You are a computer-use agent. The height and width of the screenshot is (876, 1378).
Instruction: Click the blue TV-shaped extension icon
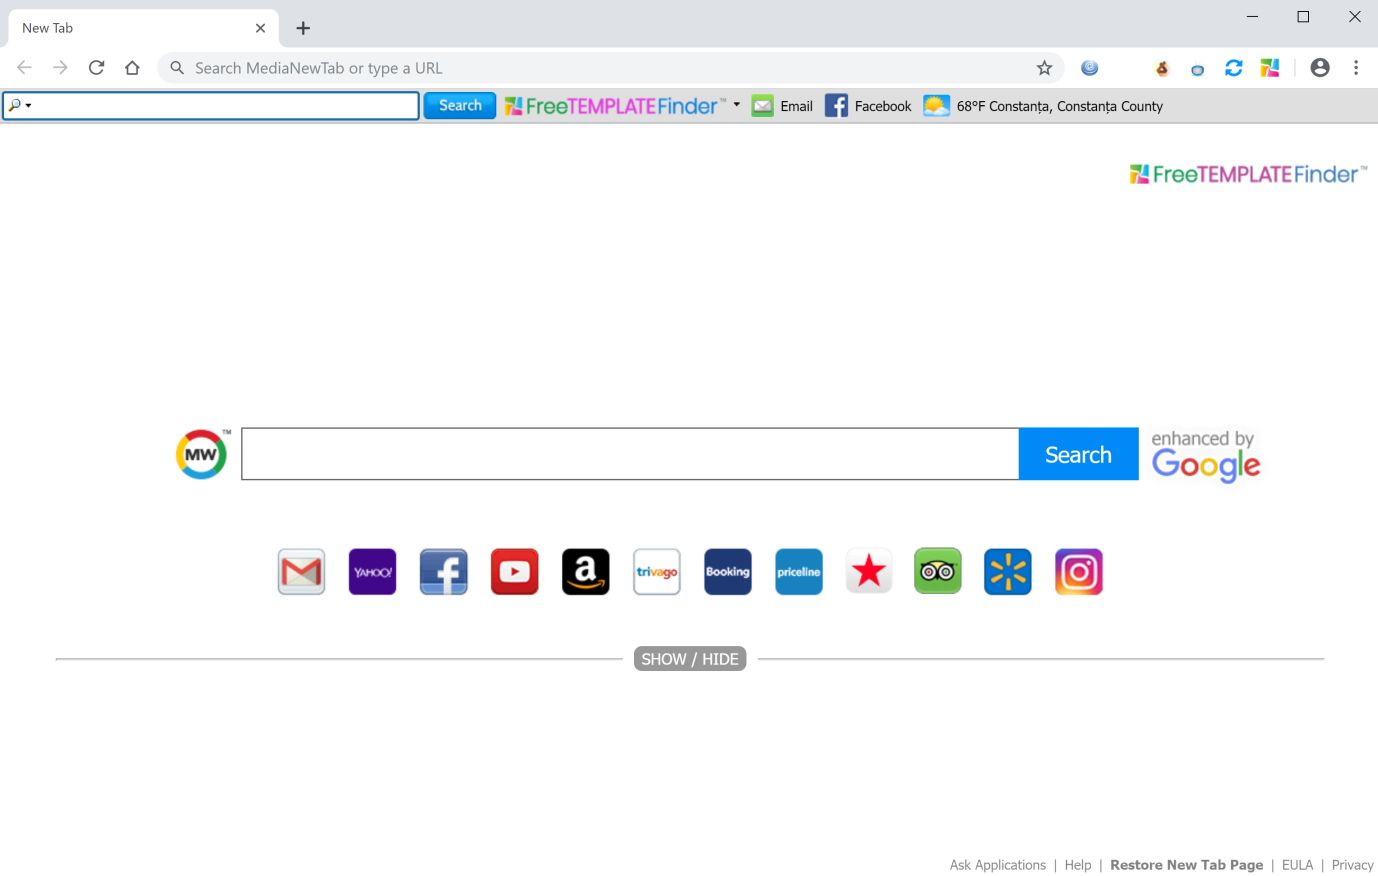pyautogui.click(x=1197, y=69)
